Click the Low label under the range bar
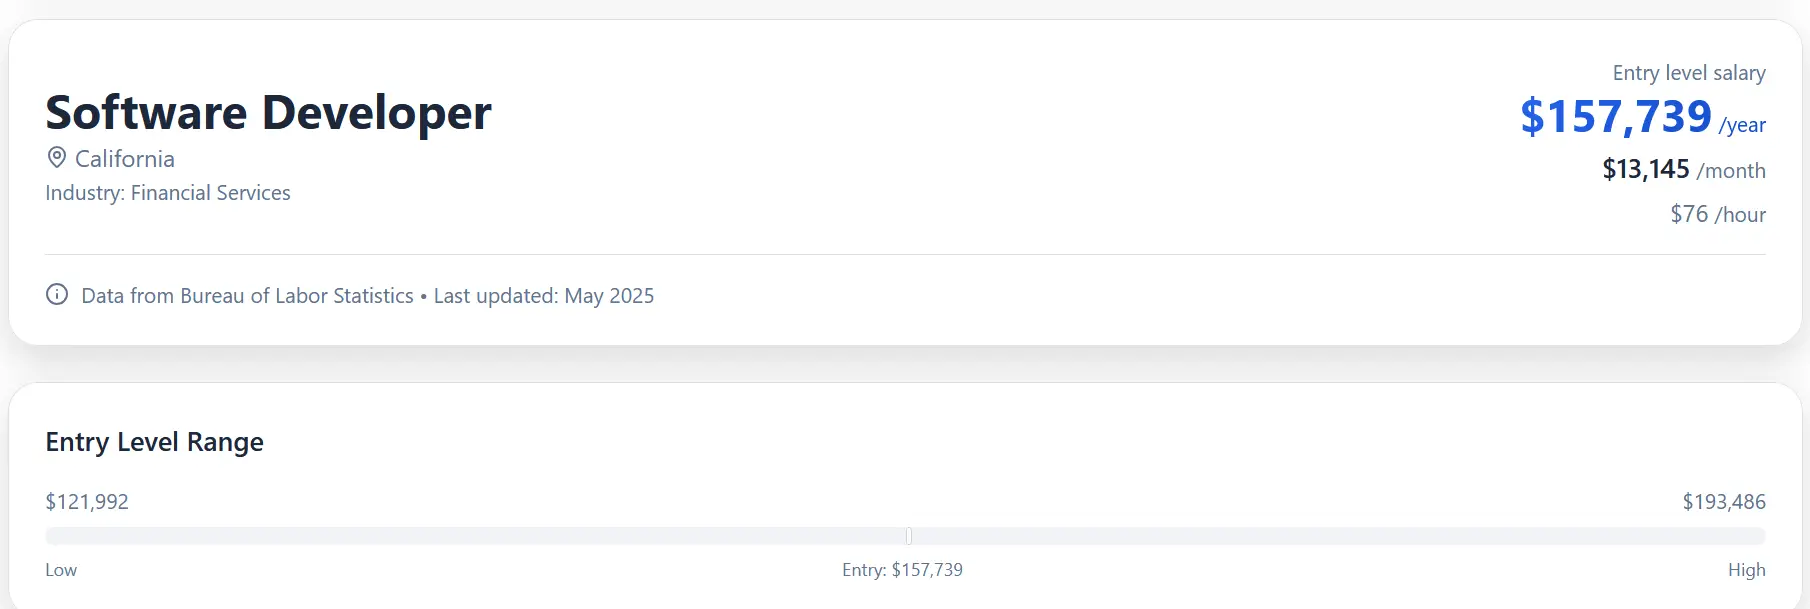The height and width of the screenshot is (609, 1810). click(x=61, y=570)
